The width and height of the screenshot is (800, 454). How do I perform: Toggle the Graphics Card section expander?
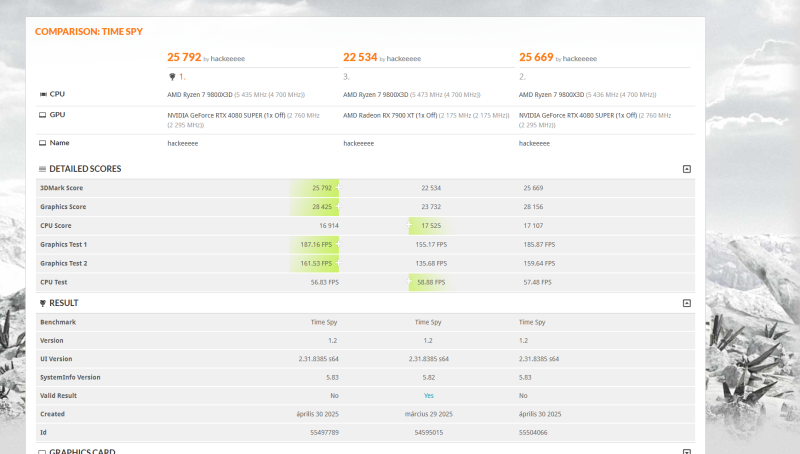click(x=687, y=451)
